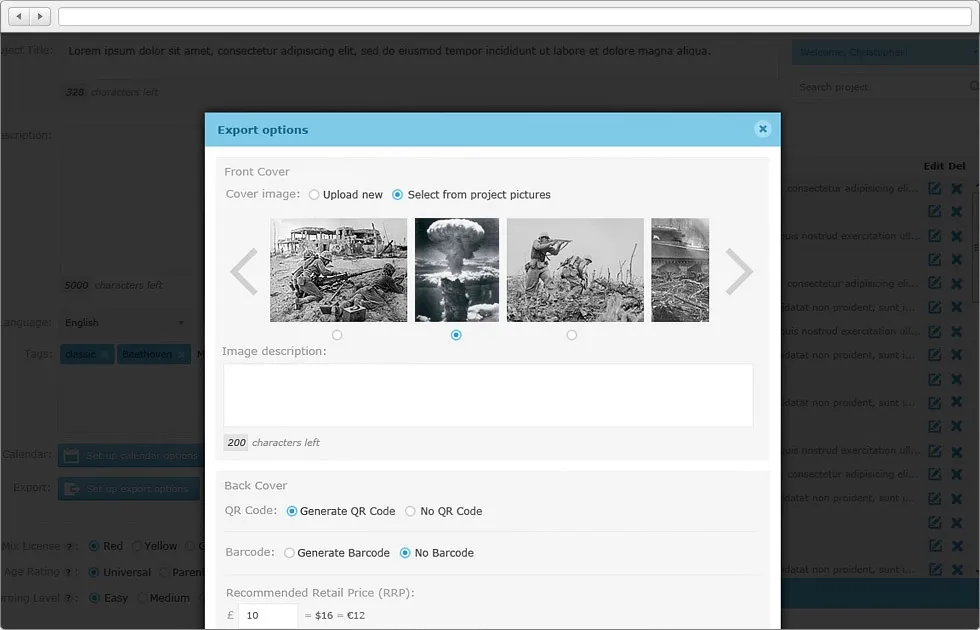
Task: Open the Language dropdown showing English
Action: pyautogui.click(x=125, y=322)
